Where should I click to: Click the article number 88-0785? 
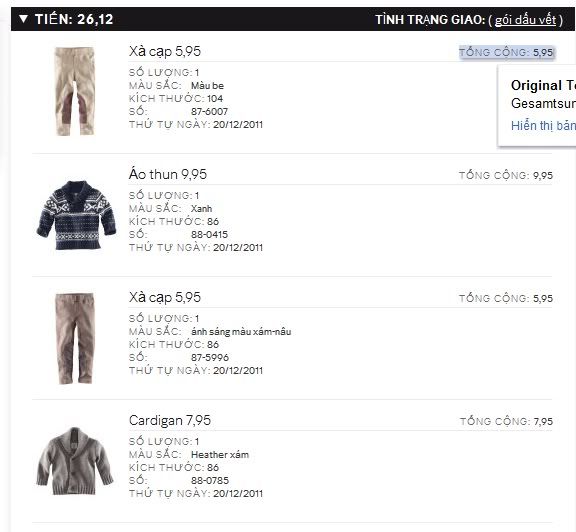(210, 481)
